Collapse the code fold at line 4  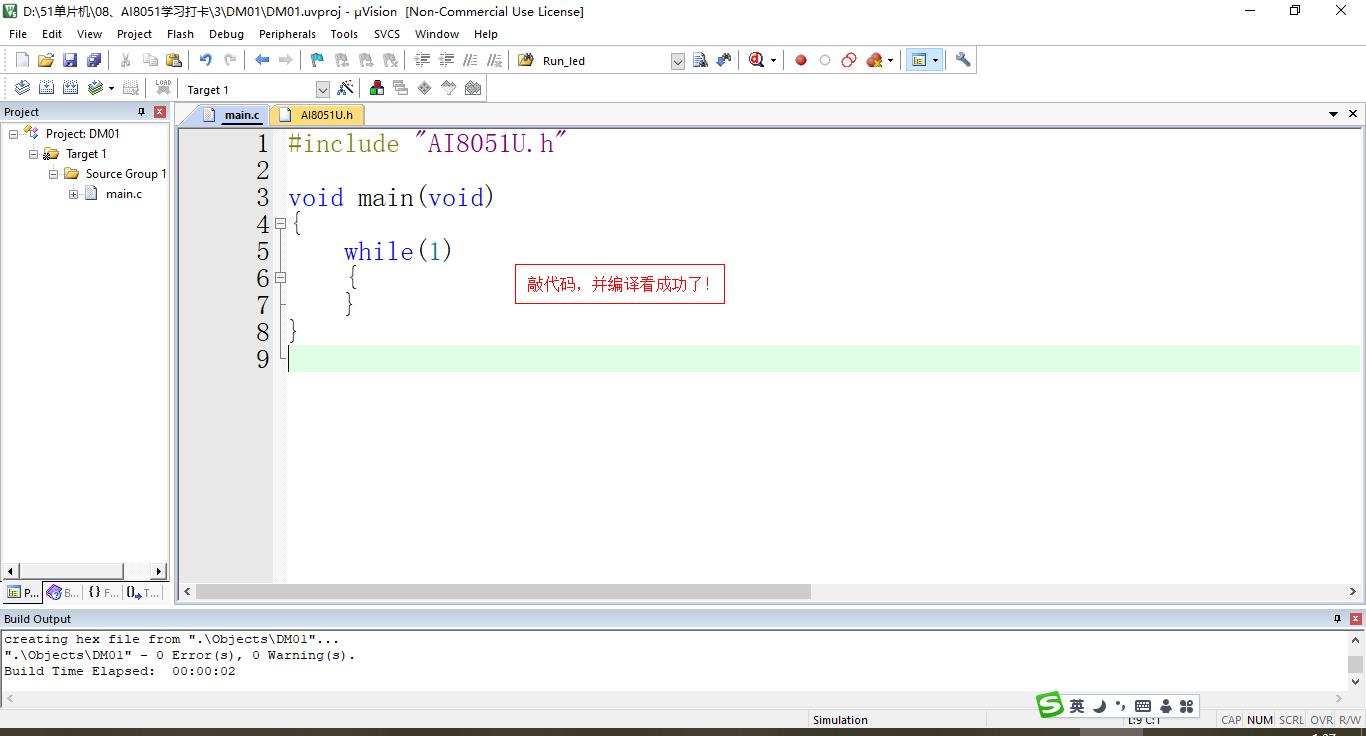(281, 224)
